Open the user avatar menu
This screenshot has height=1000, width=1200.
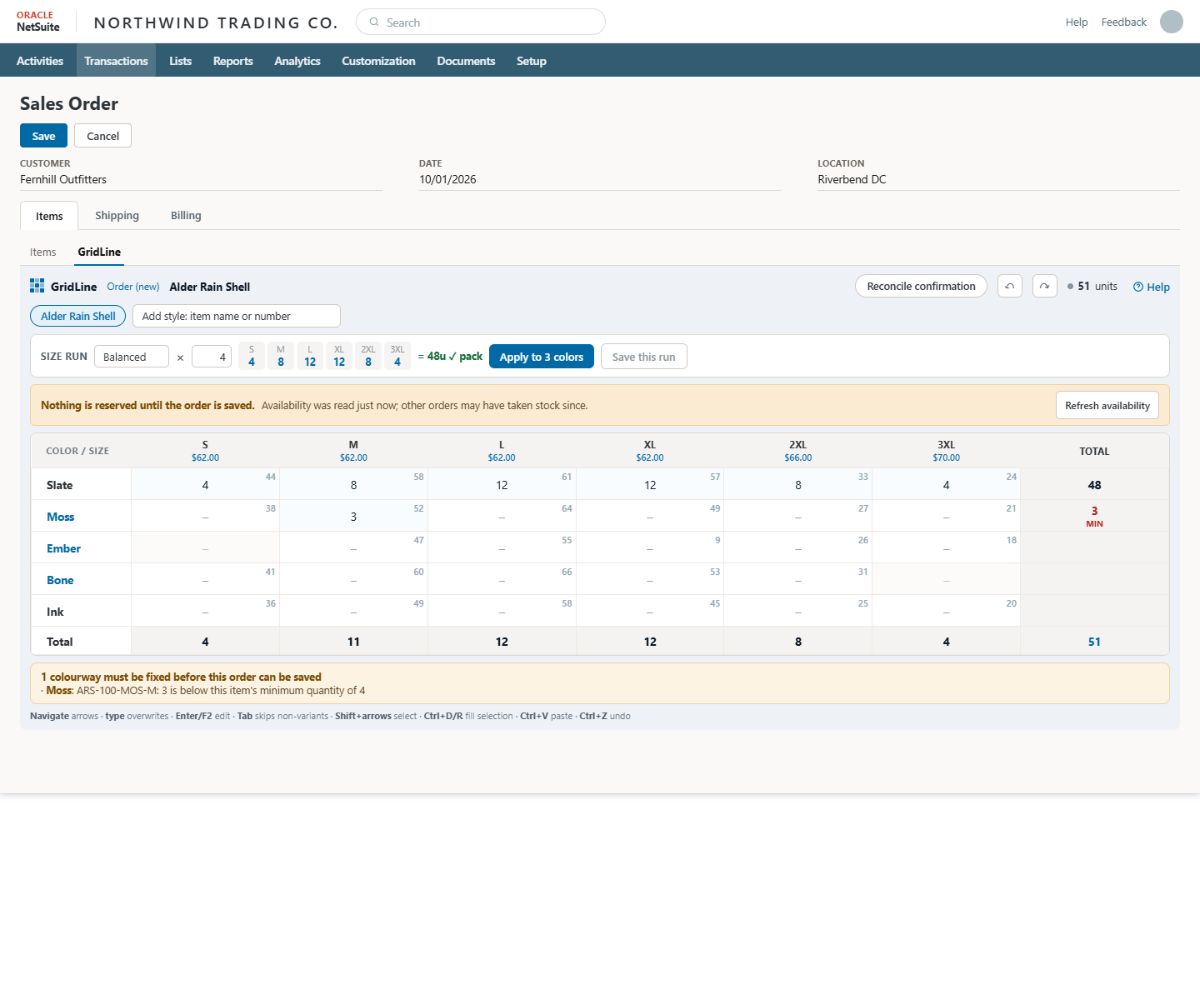coord(1171,22)
